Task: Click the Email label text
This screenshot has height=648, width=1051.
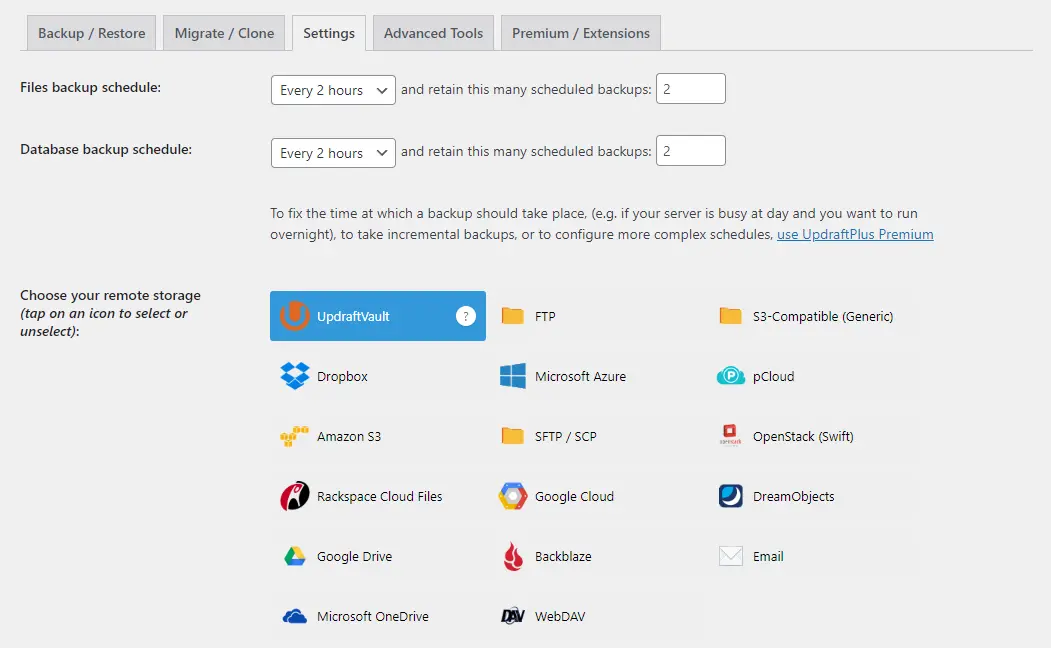Action: coord(767,556)
